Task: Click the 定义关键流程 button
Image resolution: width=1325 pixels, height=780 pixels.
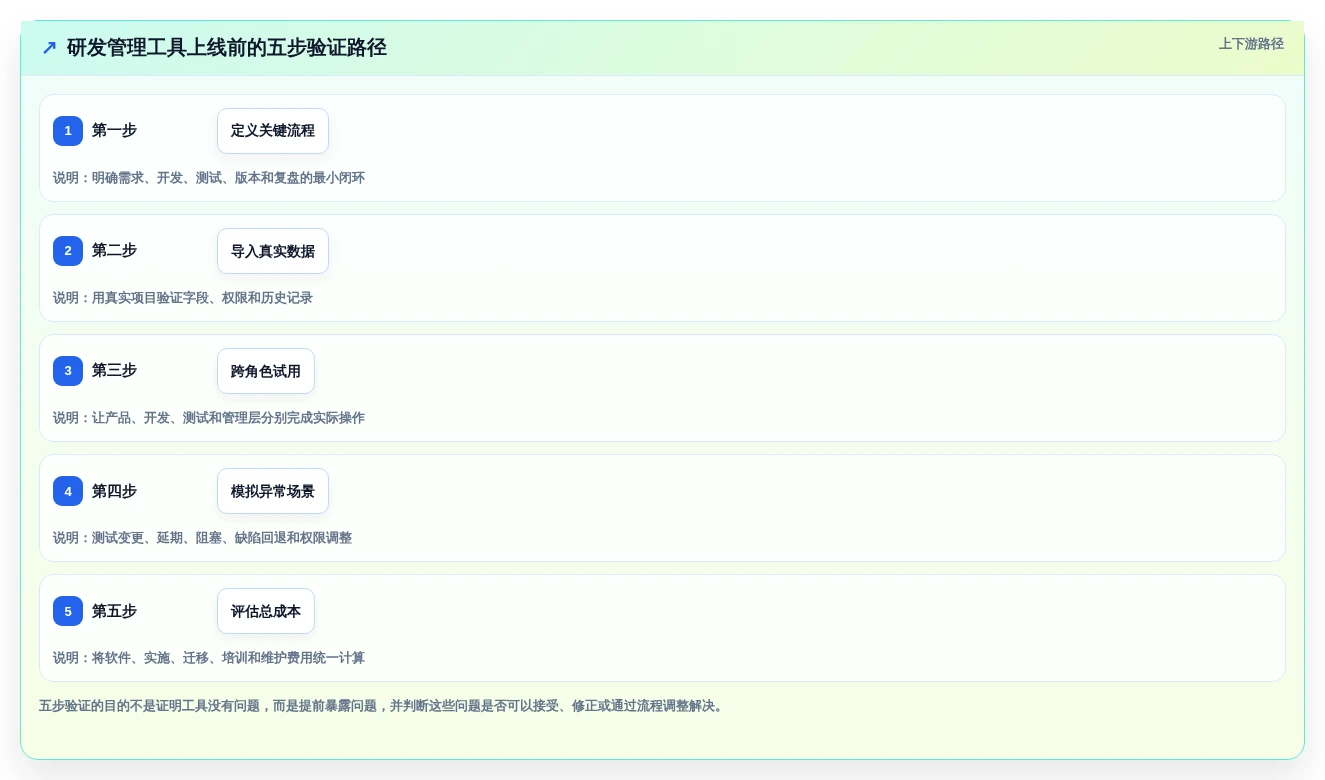Action: pos(273,131)
